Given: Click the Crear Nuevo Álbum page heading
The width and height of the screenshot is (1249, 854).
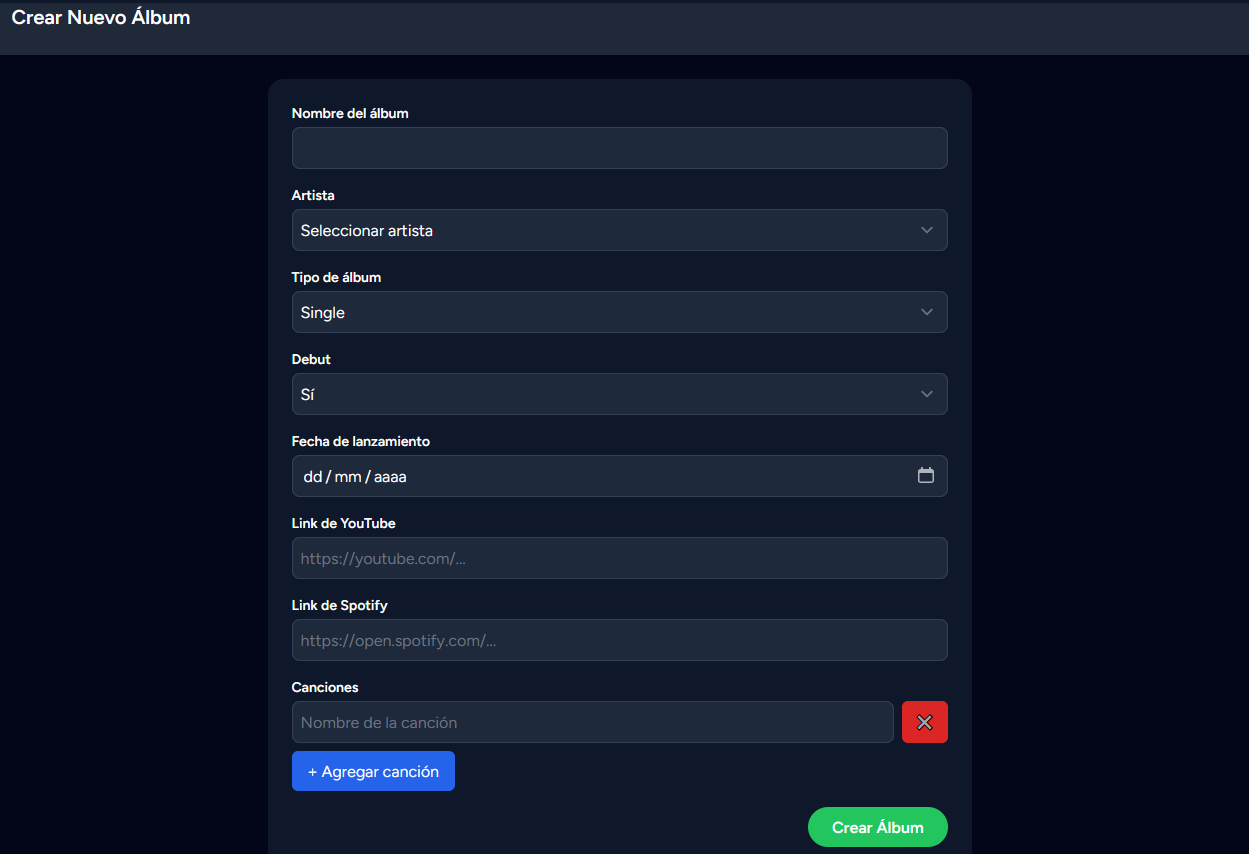Looking at the screenshot, I should click(x=100, y=17).
